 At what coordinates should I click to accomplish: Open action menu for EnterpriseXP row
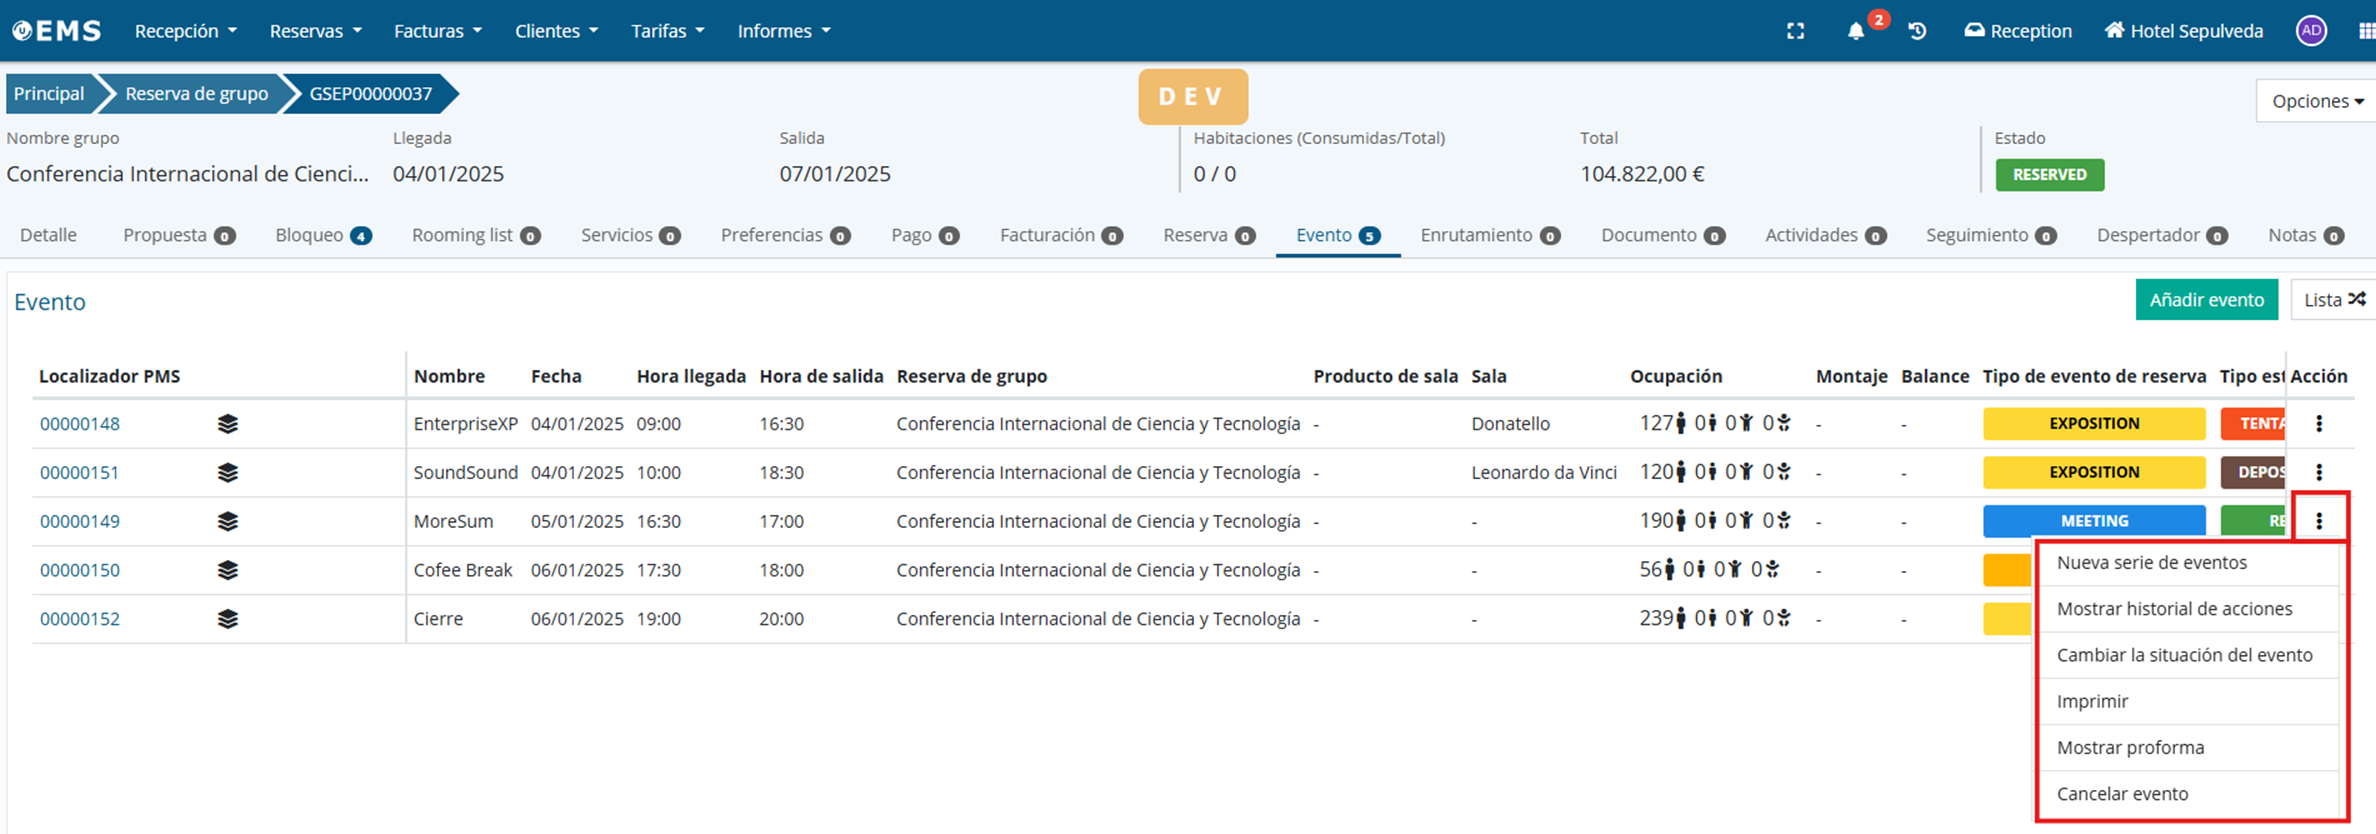click(x=2318, y=424)
